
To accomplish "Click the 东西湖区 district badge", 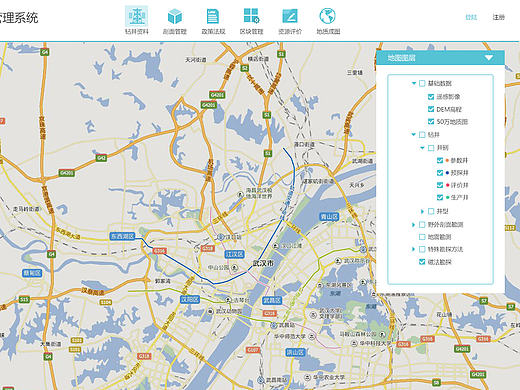I will [122, 236].
